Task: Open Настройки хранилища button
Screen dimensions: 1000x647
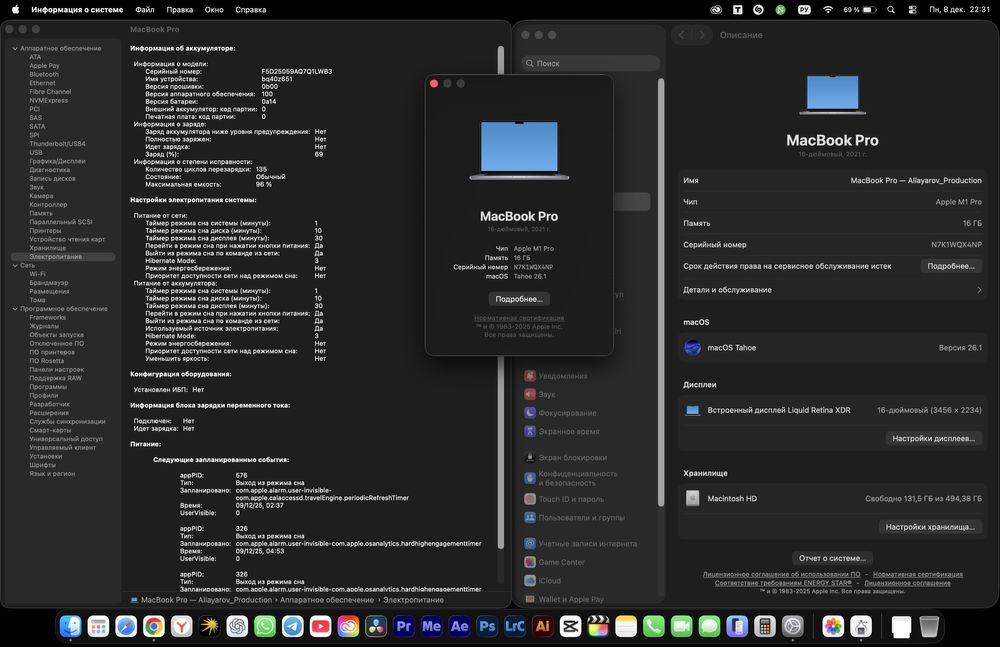Action: (x=930, y=527)
